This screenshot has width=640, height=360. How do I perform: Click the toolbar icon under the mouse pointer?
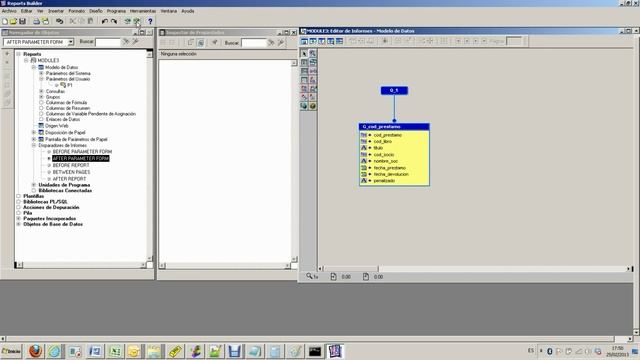click(x=137, y=21)
